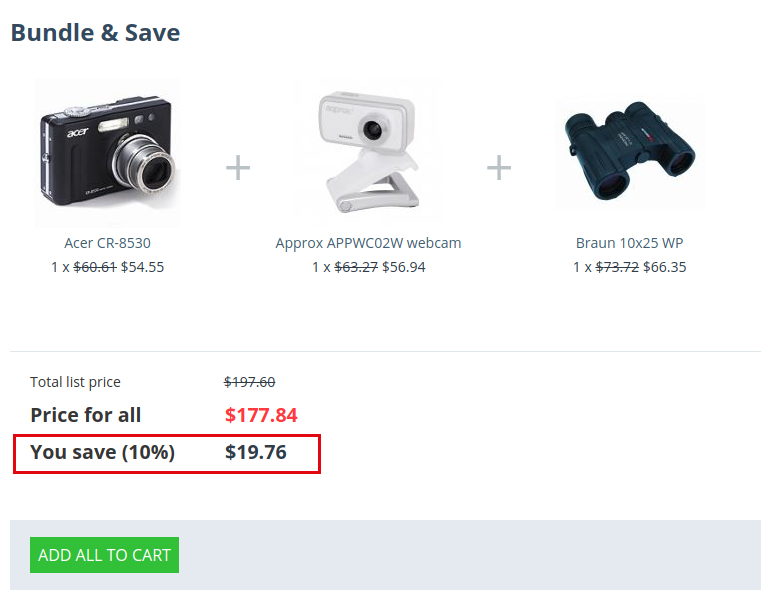Click the You save (10%) label
Image resolution: width=761 pixels, height=597 pixels.
pyautogui.click(x=102, y=452)
